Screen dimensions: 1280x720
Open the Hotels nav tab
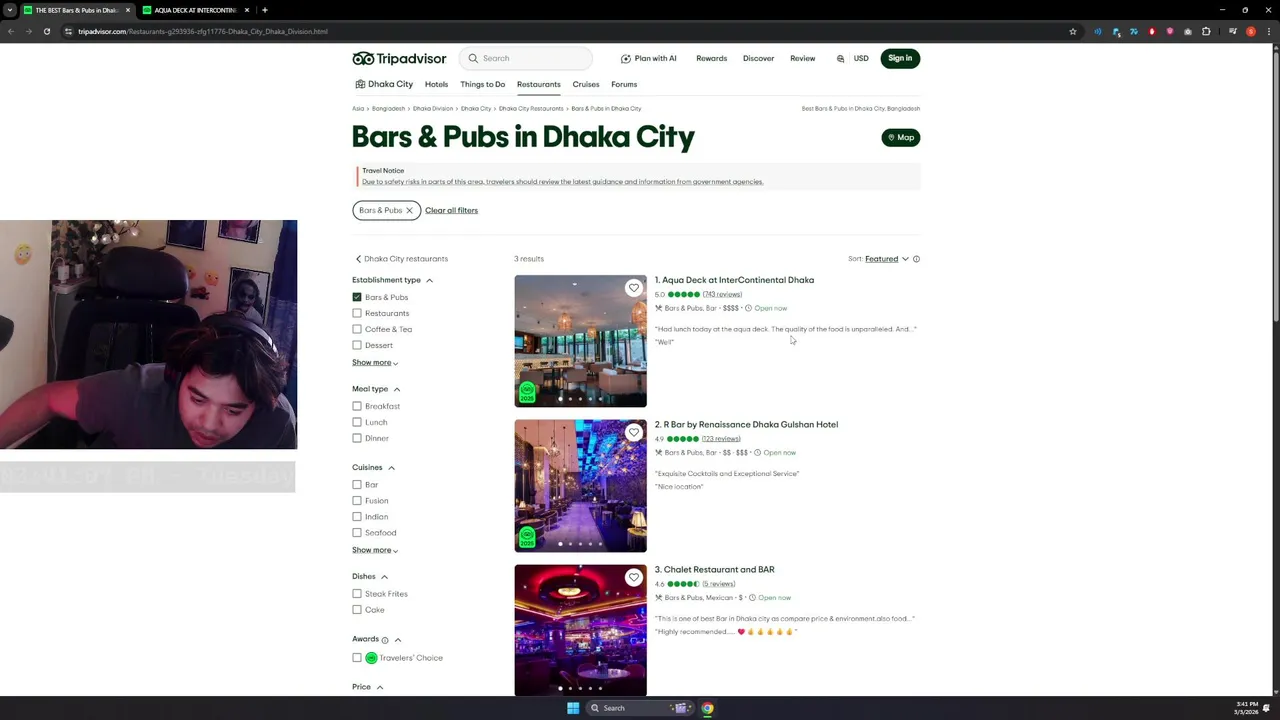point(436,84)
